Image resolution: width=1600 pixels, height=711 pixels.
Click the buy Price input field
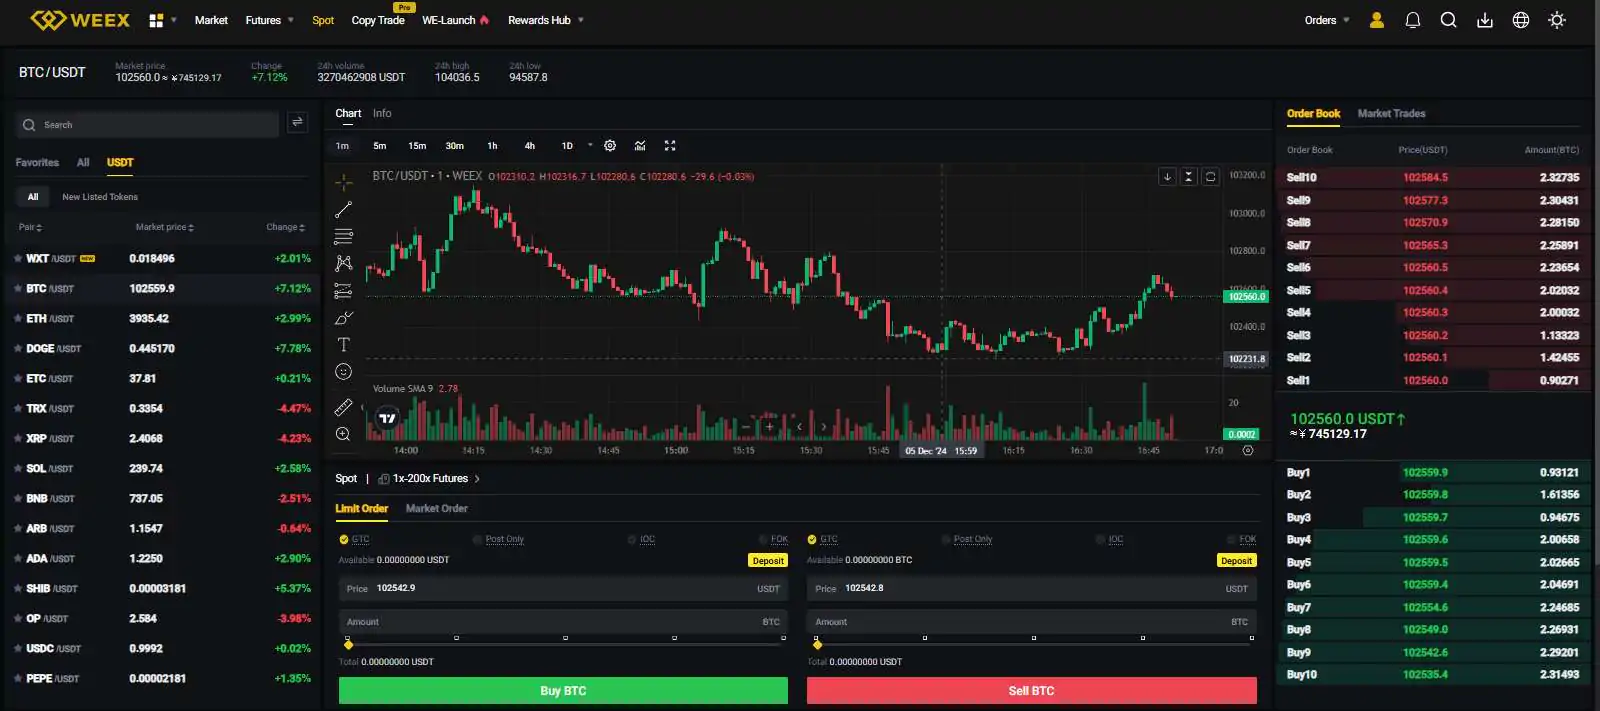coord(563,589)
